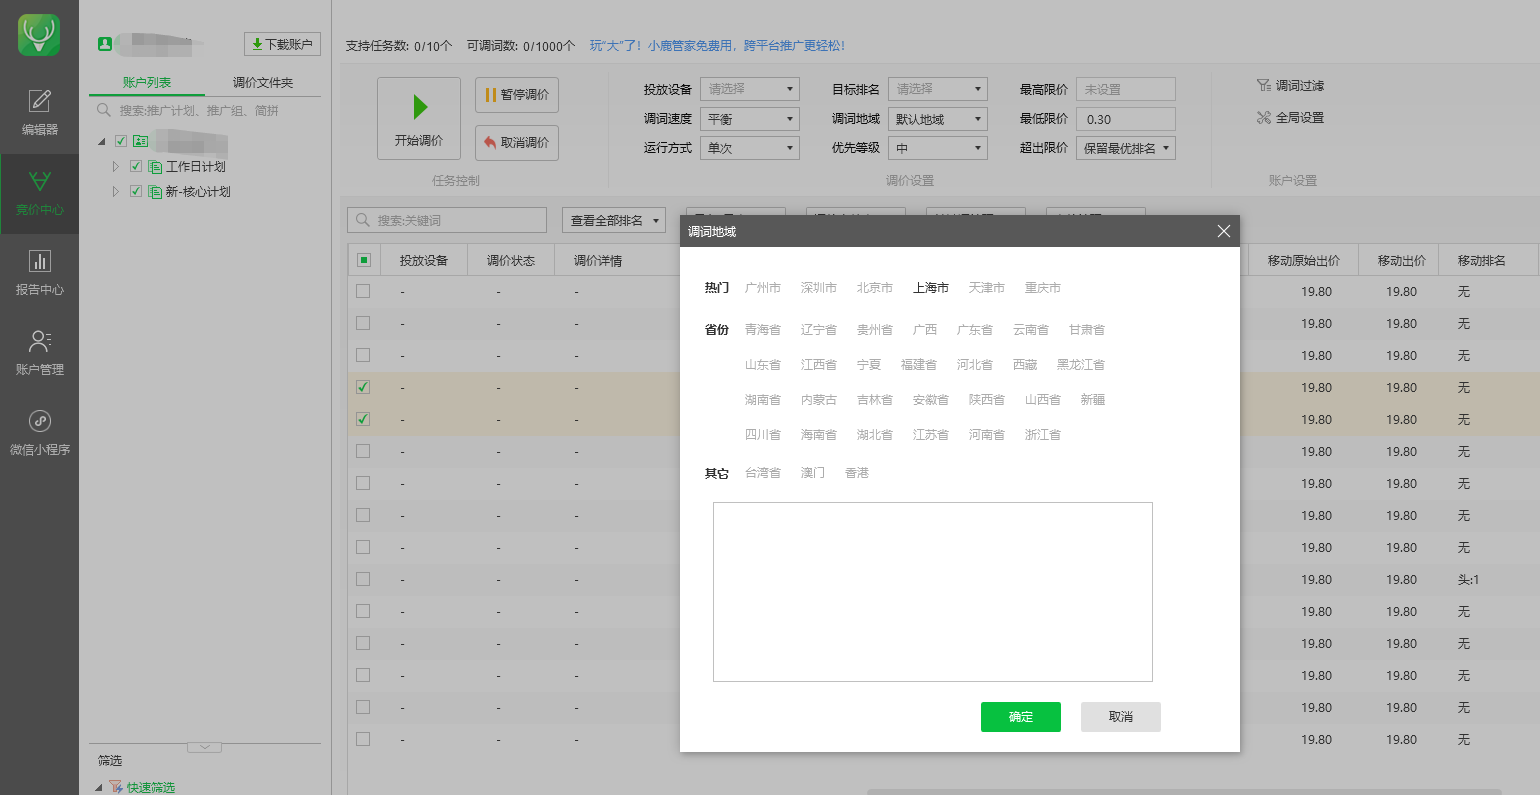This screenshot has height=795, width=1540.
Task: Select 四川省 in the province list
Action: coord(763,435)
